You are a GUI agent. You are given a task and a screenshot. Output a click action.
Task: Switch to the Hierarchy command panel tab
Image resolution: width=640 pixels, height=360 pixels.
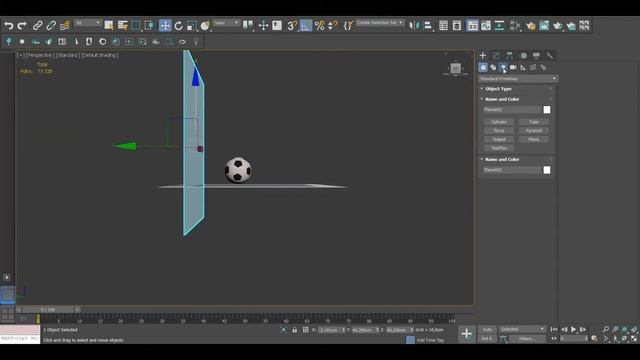(x=509, y=56)
